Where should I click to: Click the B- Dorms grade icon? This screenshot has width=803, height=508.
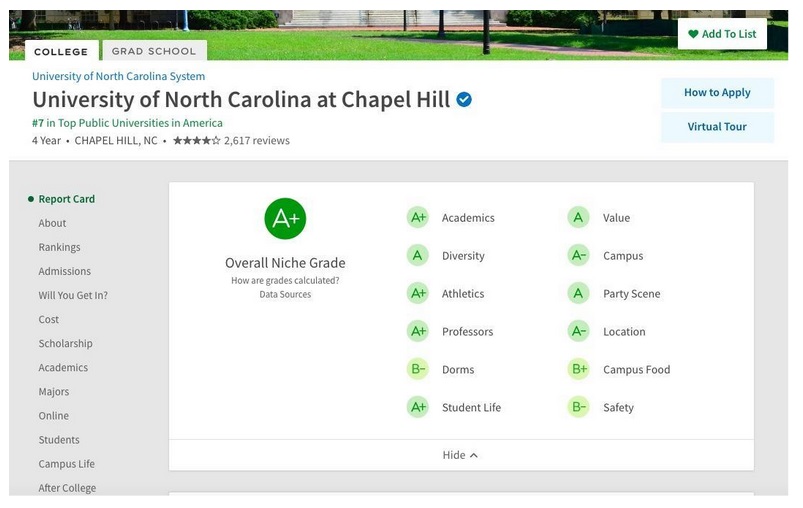point(417,370)
